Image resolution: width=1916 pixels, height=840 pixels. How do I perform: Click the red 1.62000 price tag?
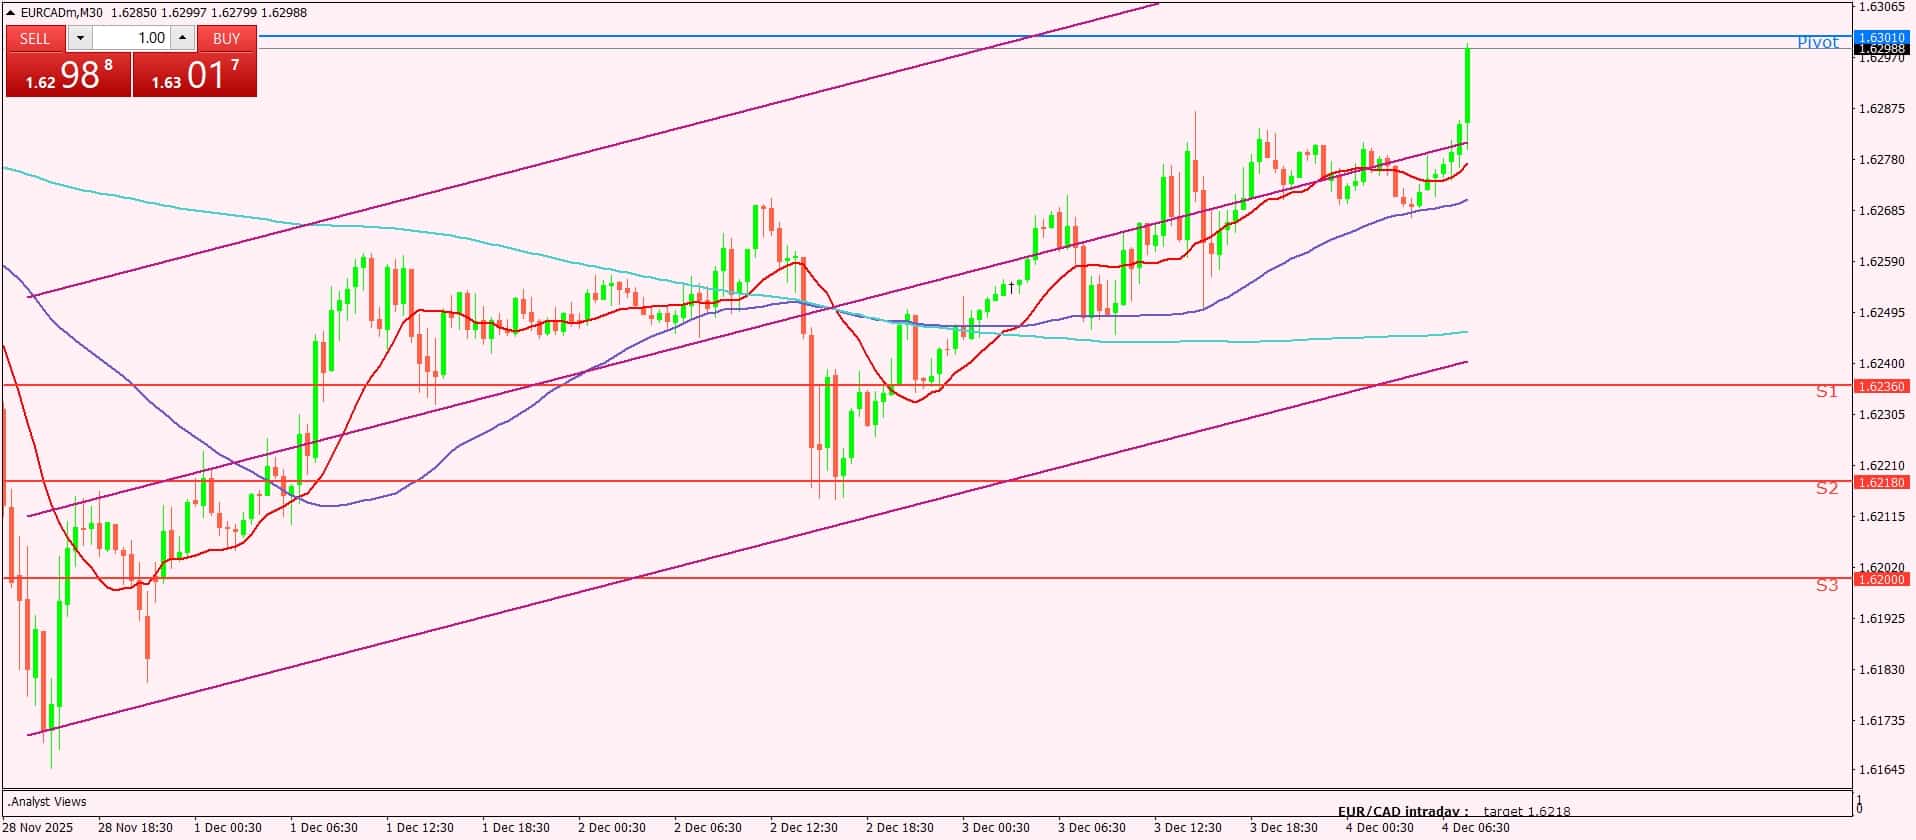tap(1881, 579)
